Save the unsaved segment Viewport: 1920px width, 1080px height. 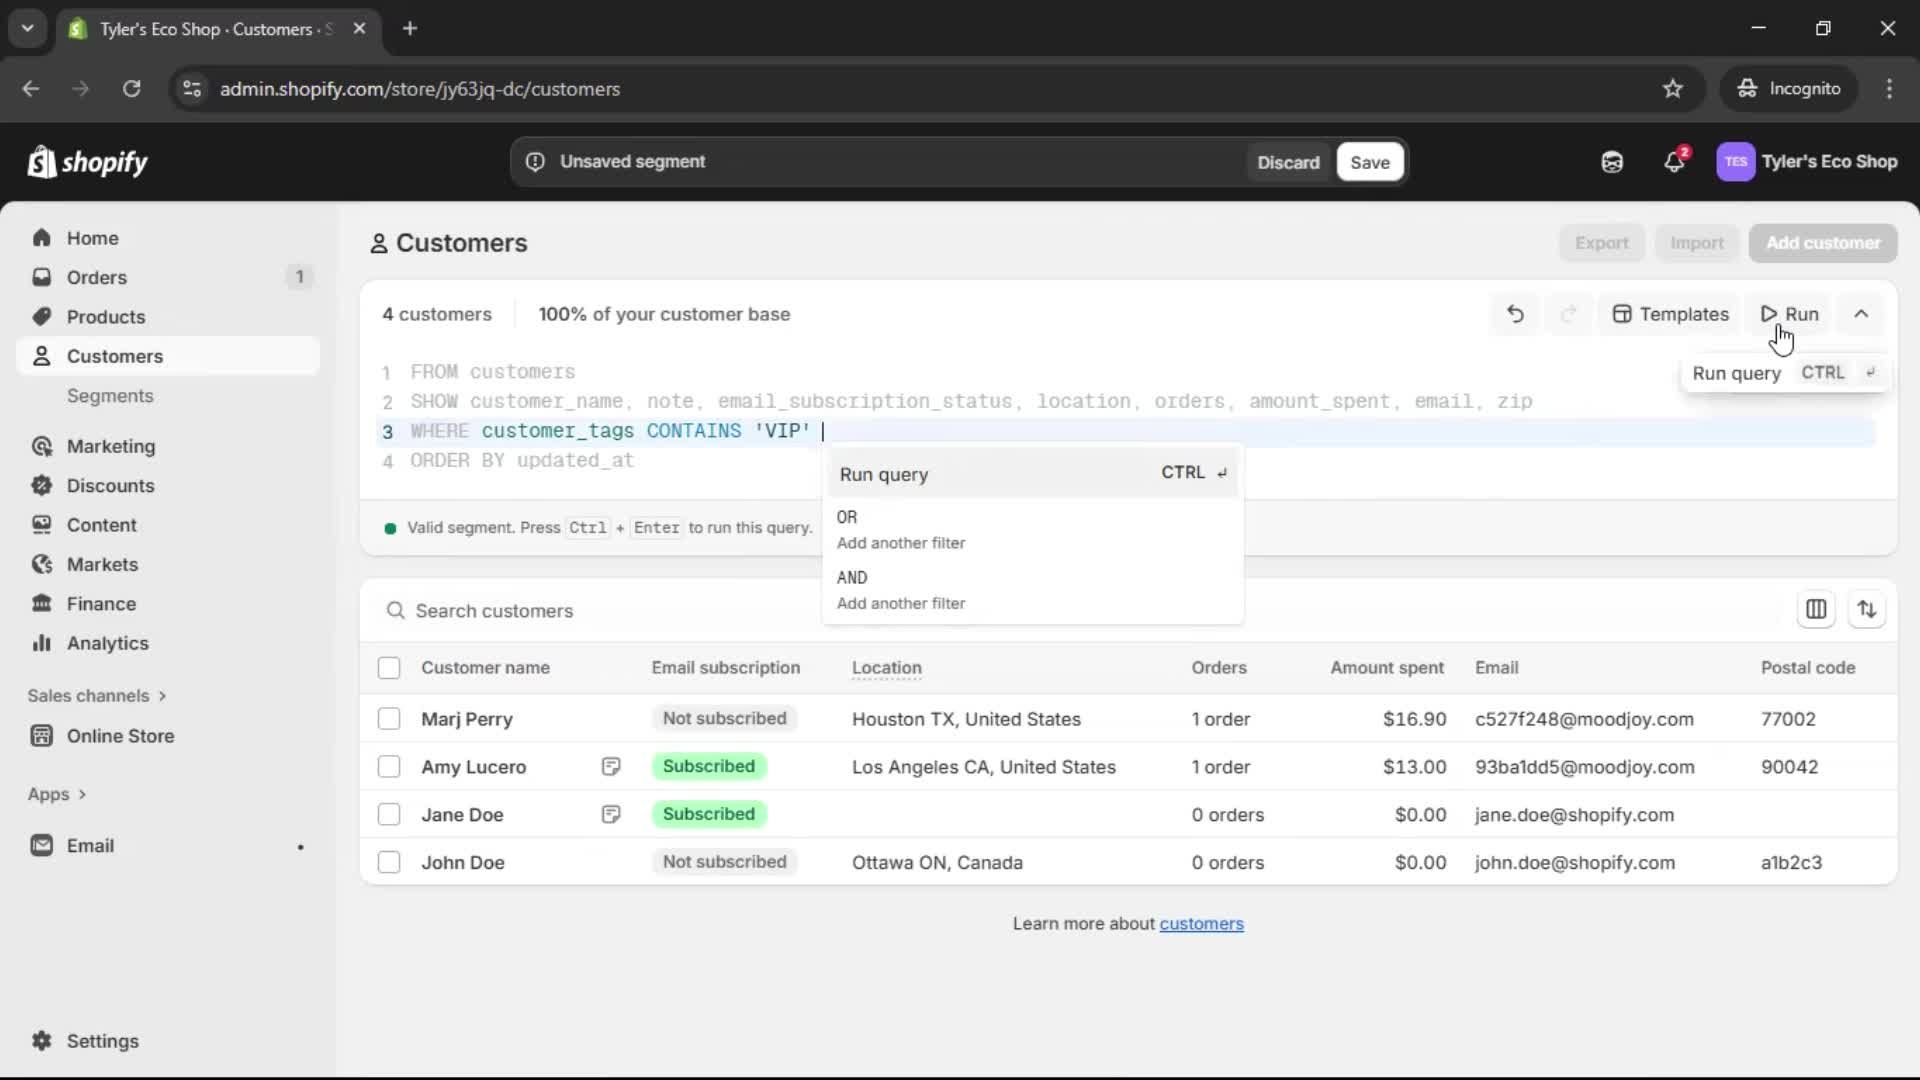click(1369, 162)
